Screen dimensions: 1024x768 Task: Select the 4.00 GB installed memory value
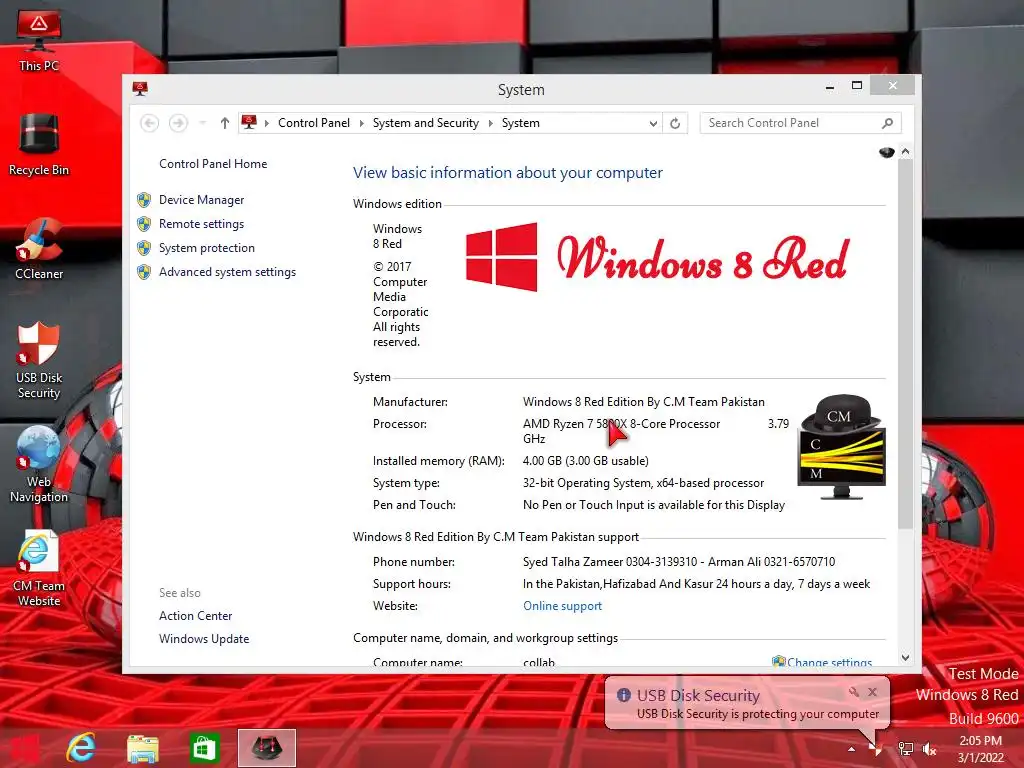pyautogui.click(x=585, y=461)
